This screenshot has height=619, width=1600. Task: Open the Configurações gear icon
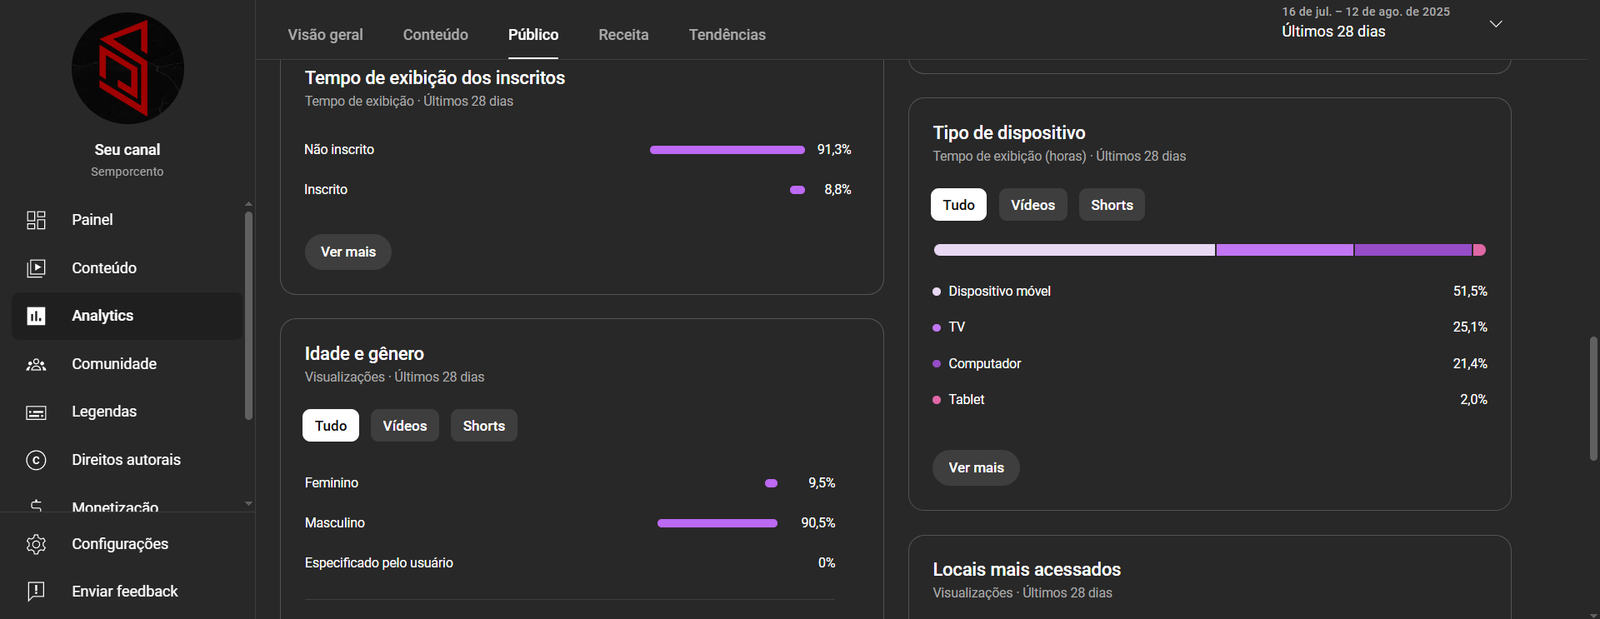coord(36,544)
